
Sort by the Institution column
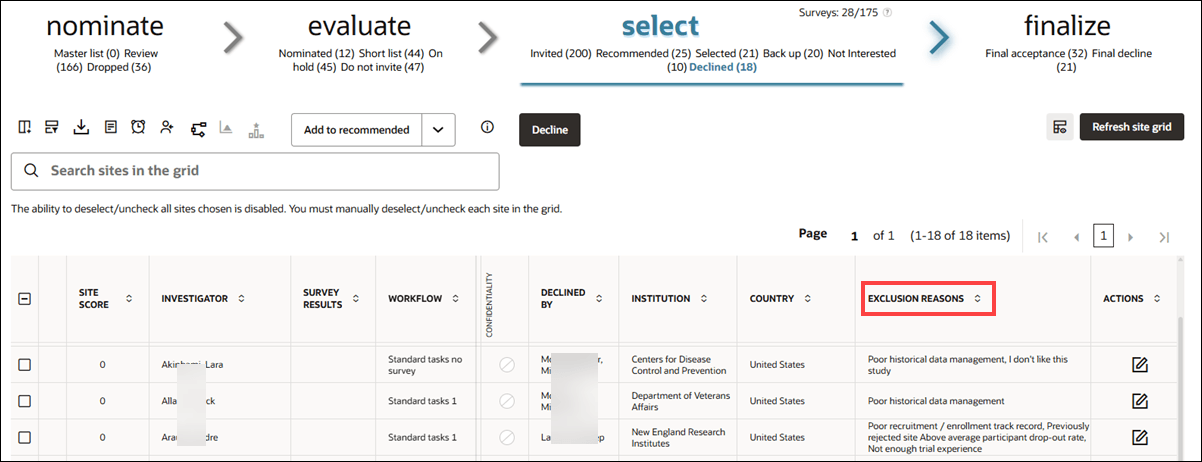click(703, 298)
